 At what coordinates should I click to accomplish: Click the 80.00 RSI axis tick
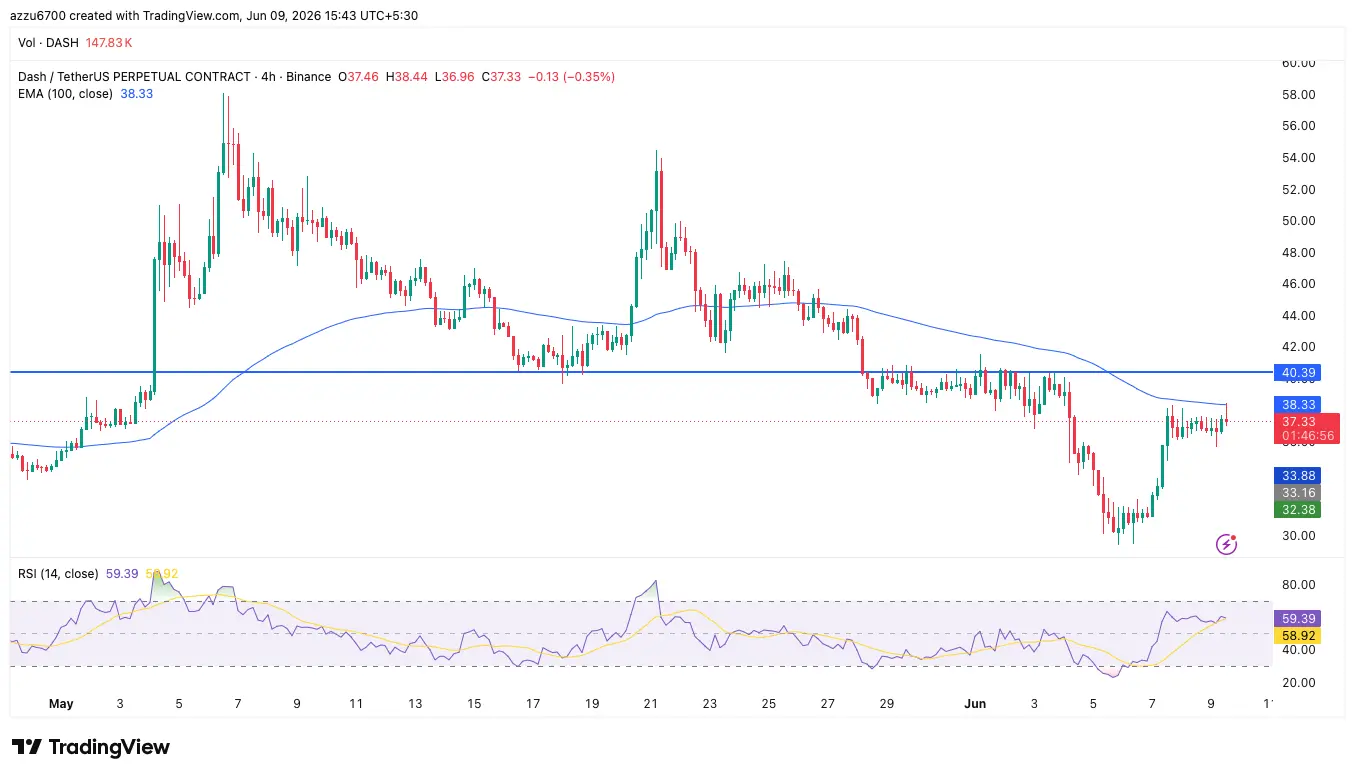(x=1299, y=586)
